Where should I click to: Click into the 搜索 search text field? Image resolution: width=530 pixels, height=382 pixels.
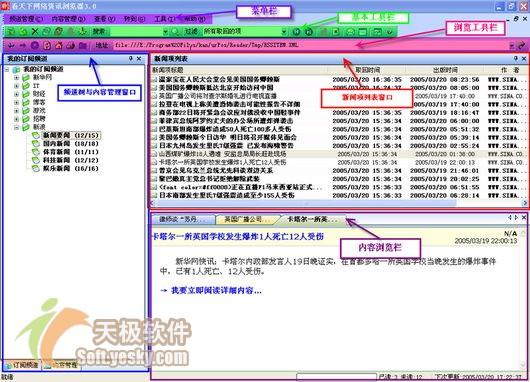pos(136,32)
